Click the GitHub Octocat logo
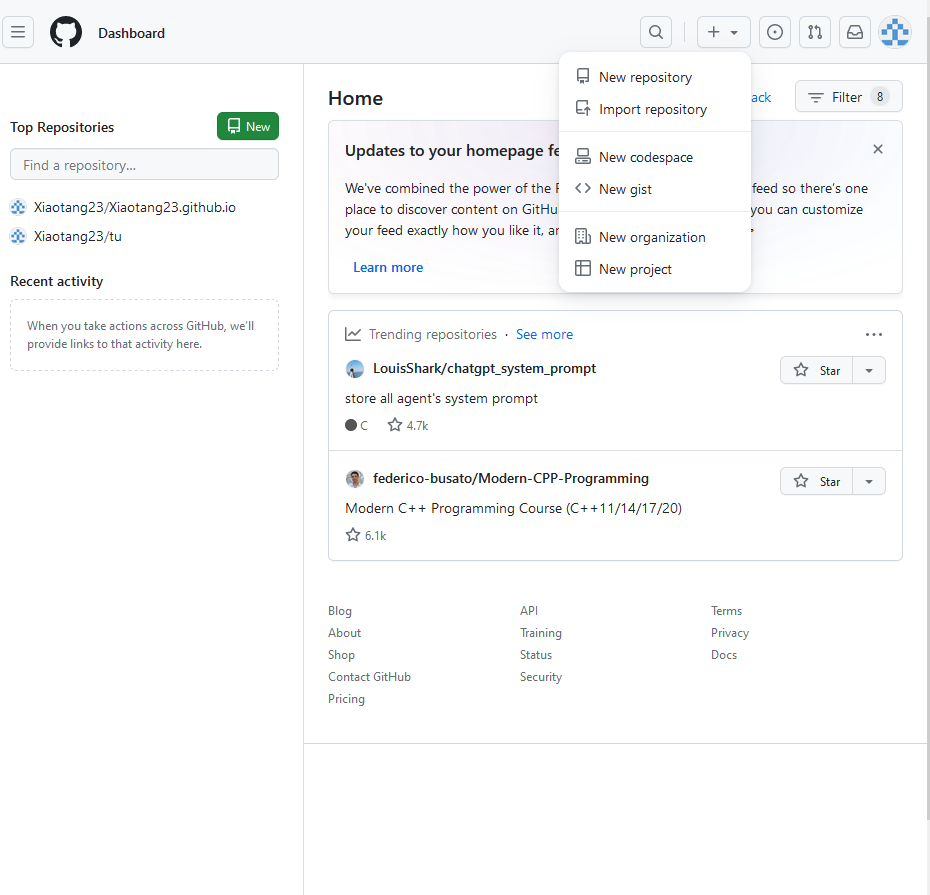 pyautogui.click(x=66, y=32)
